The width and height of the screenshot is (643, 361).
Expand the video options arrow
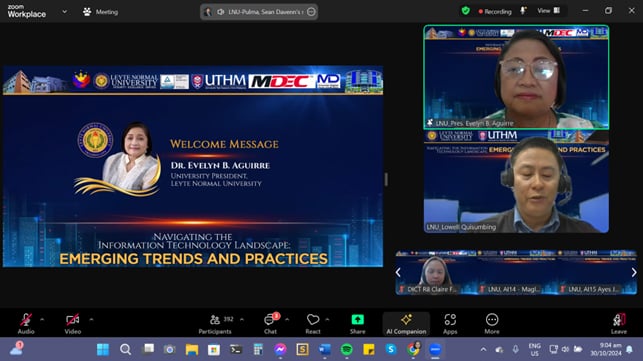pos(91,319)
